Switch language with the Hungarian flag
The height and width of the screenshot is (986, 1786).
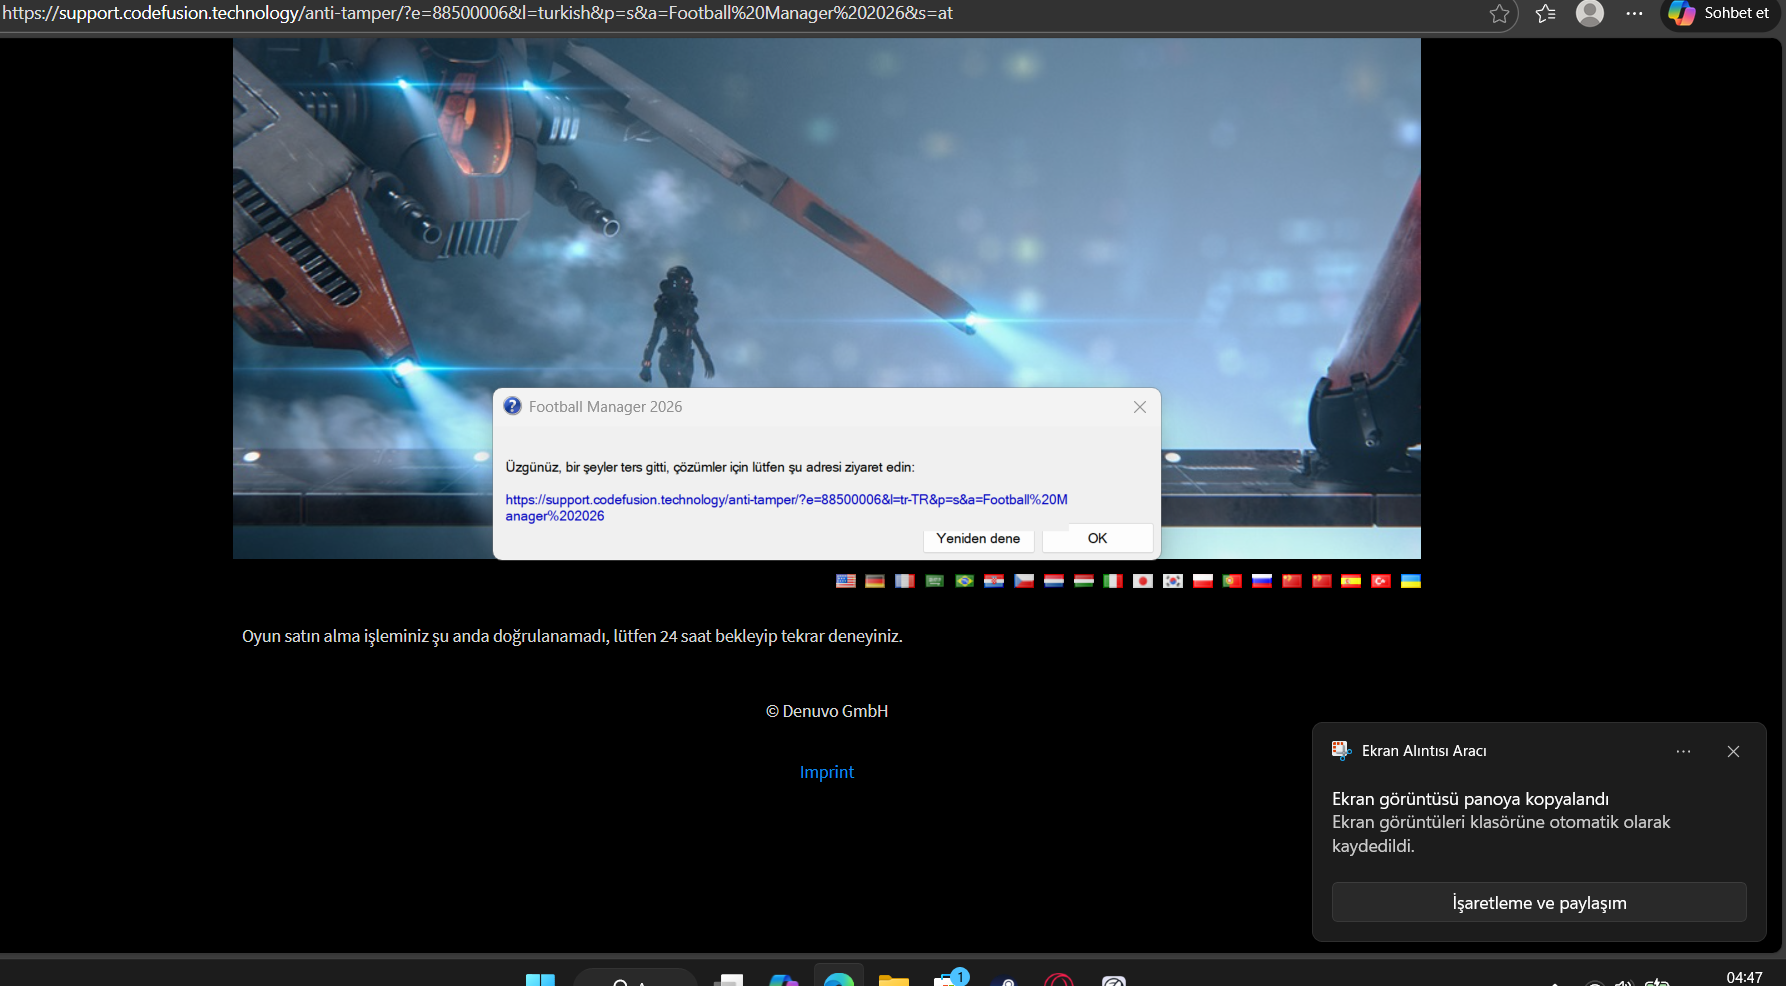(x=1084, y=581)
